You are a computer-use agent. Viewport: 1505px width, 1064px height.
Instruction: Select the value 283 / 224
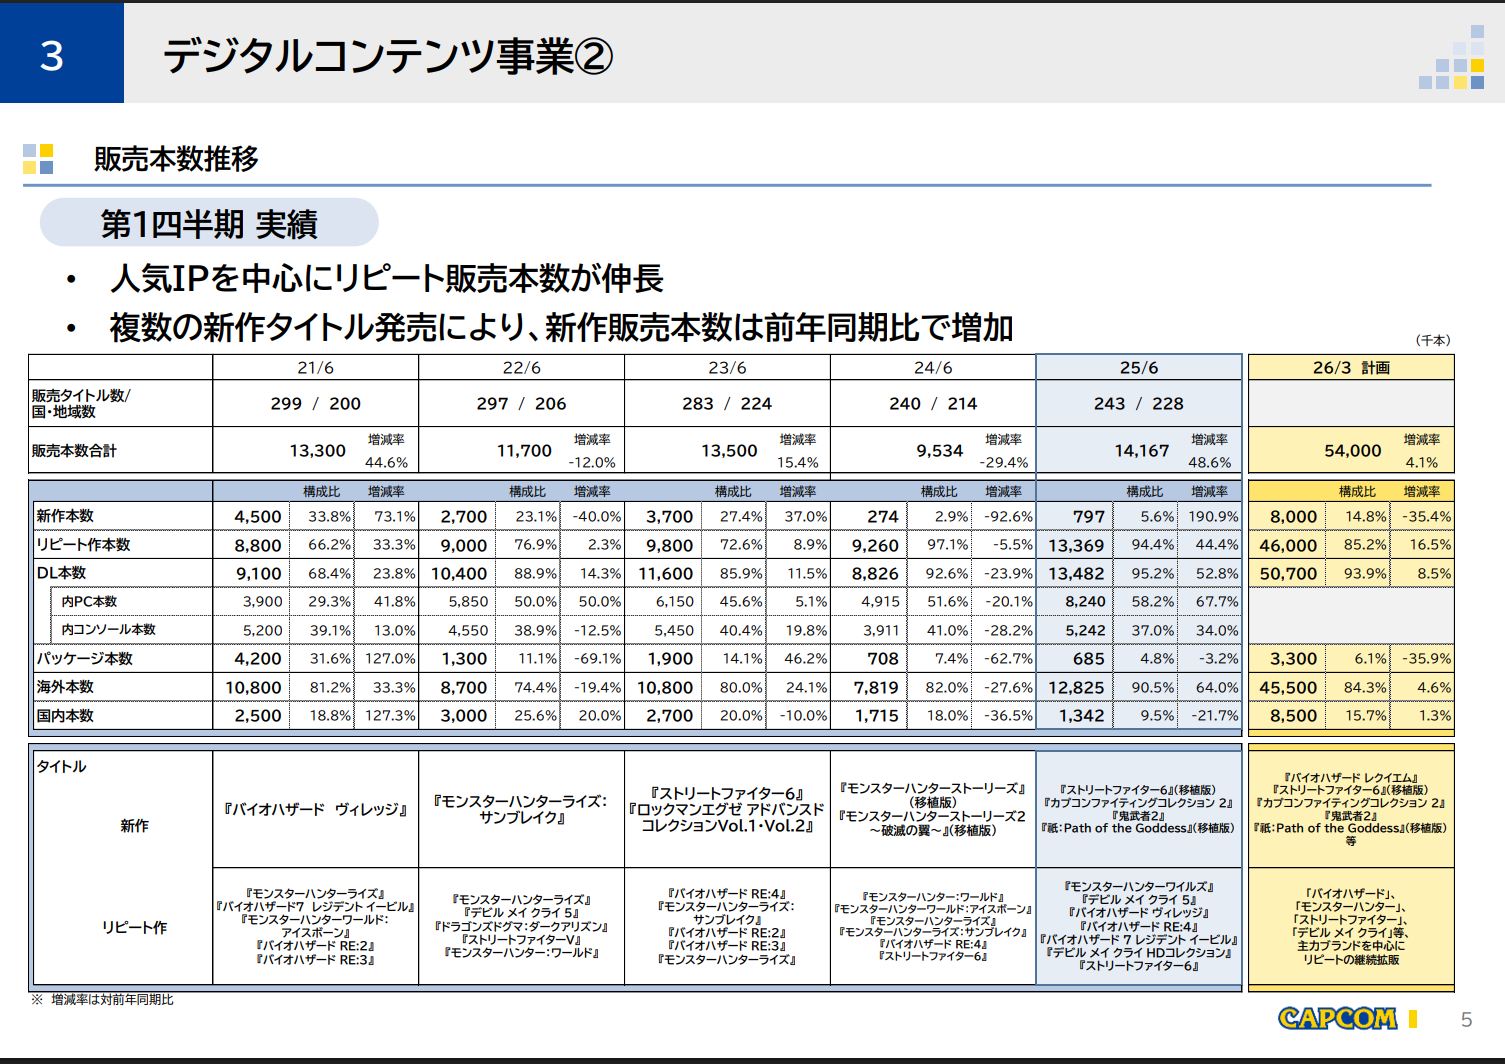tap(727, 403)
